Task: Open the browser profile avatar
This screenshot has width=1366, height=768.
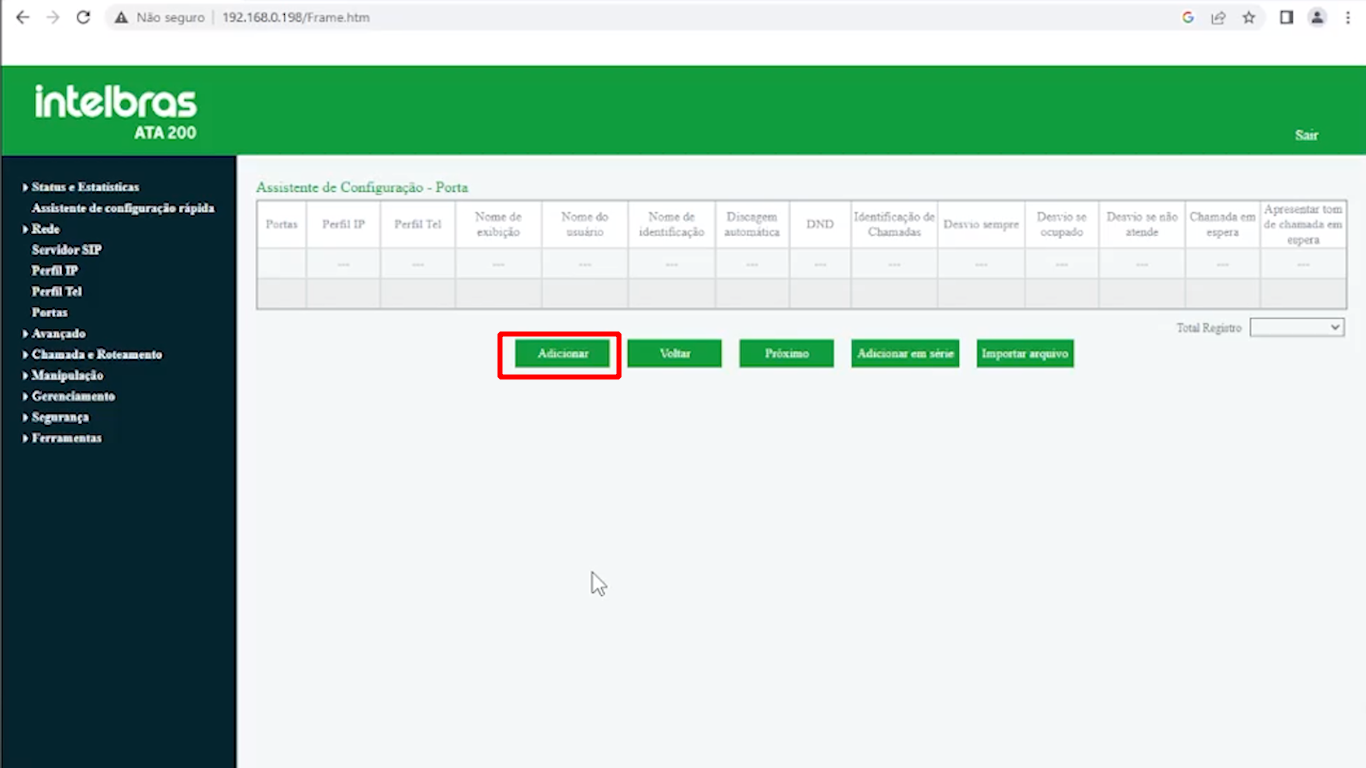Action: 1318,17
